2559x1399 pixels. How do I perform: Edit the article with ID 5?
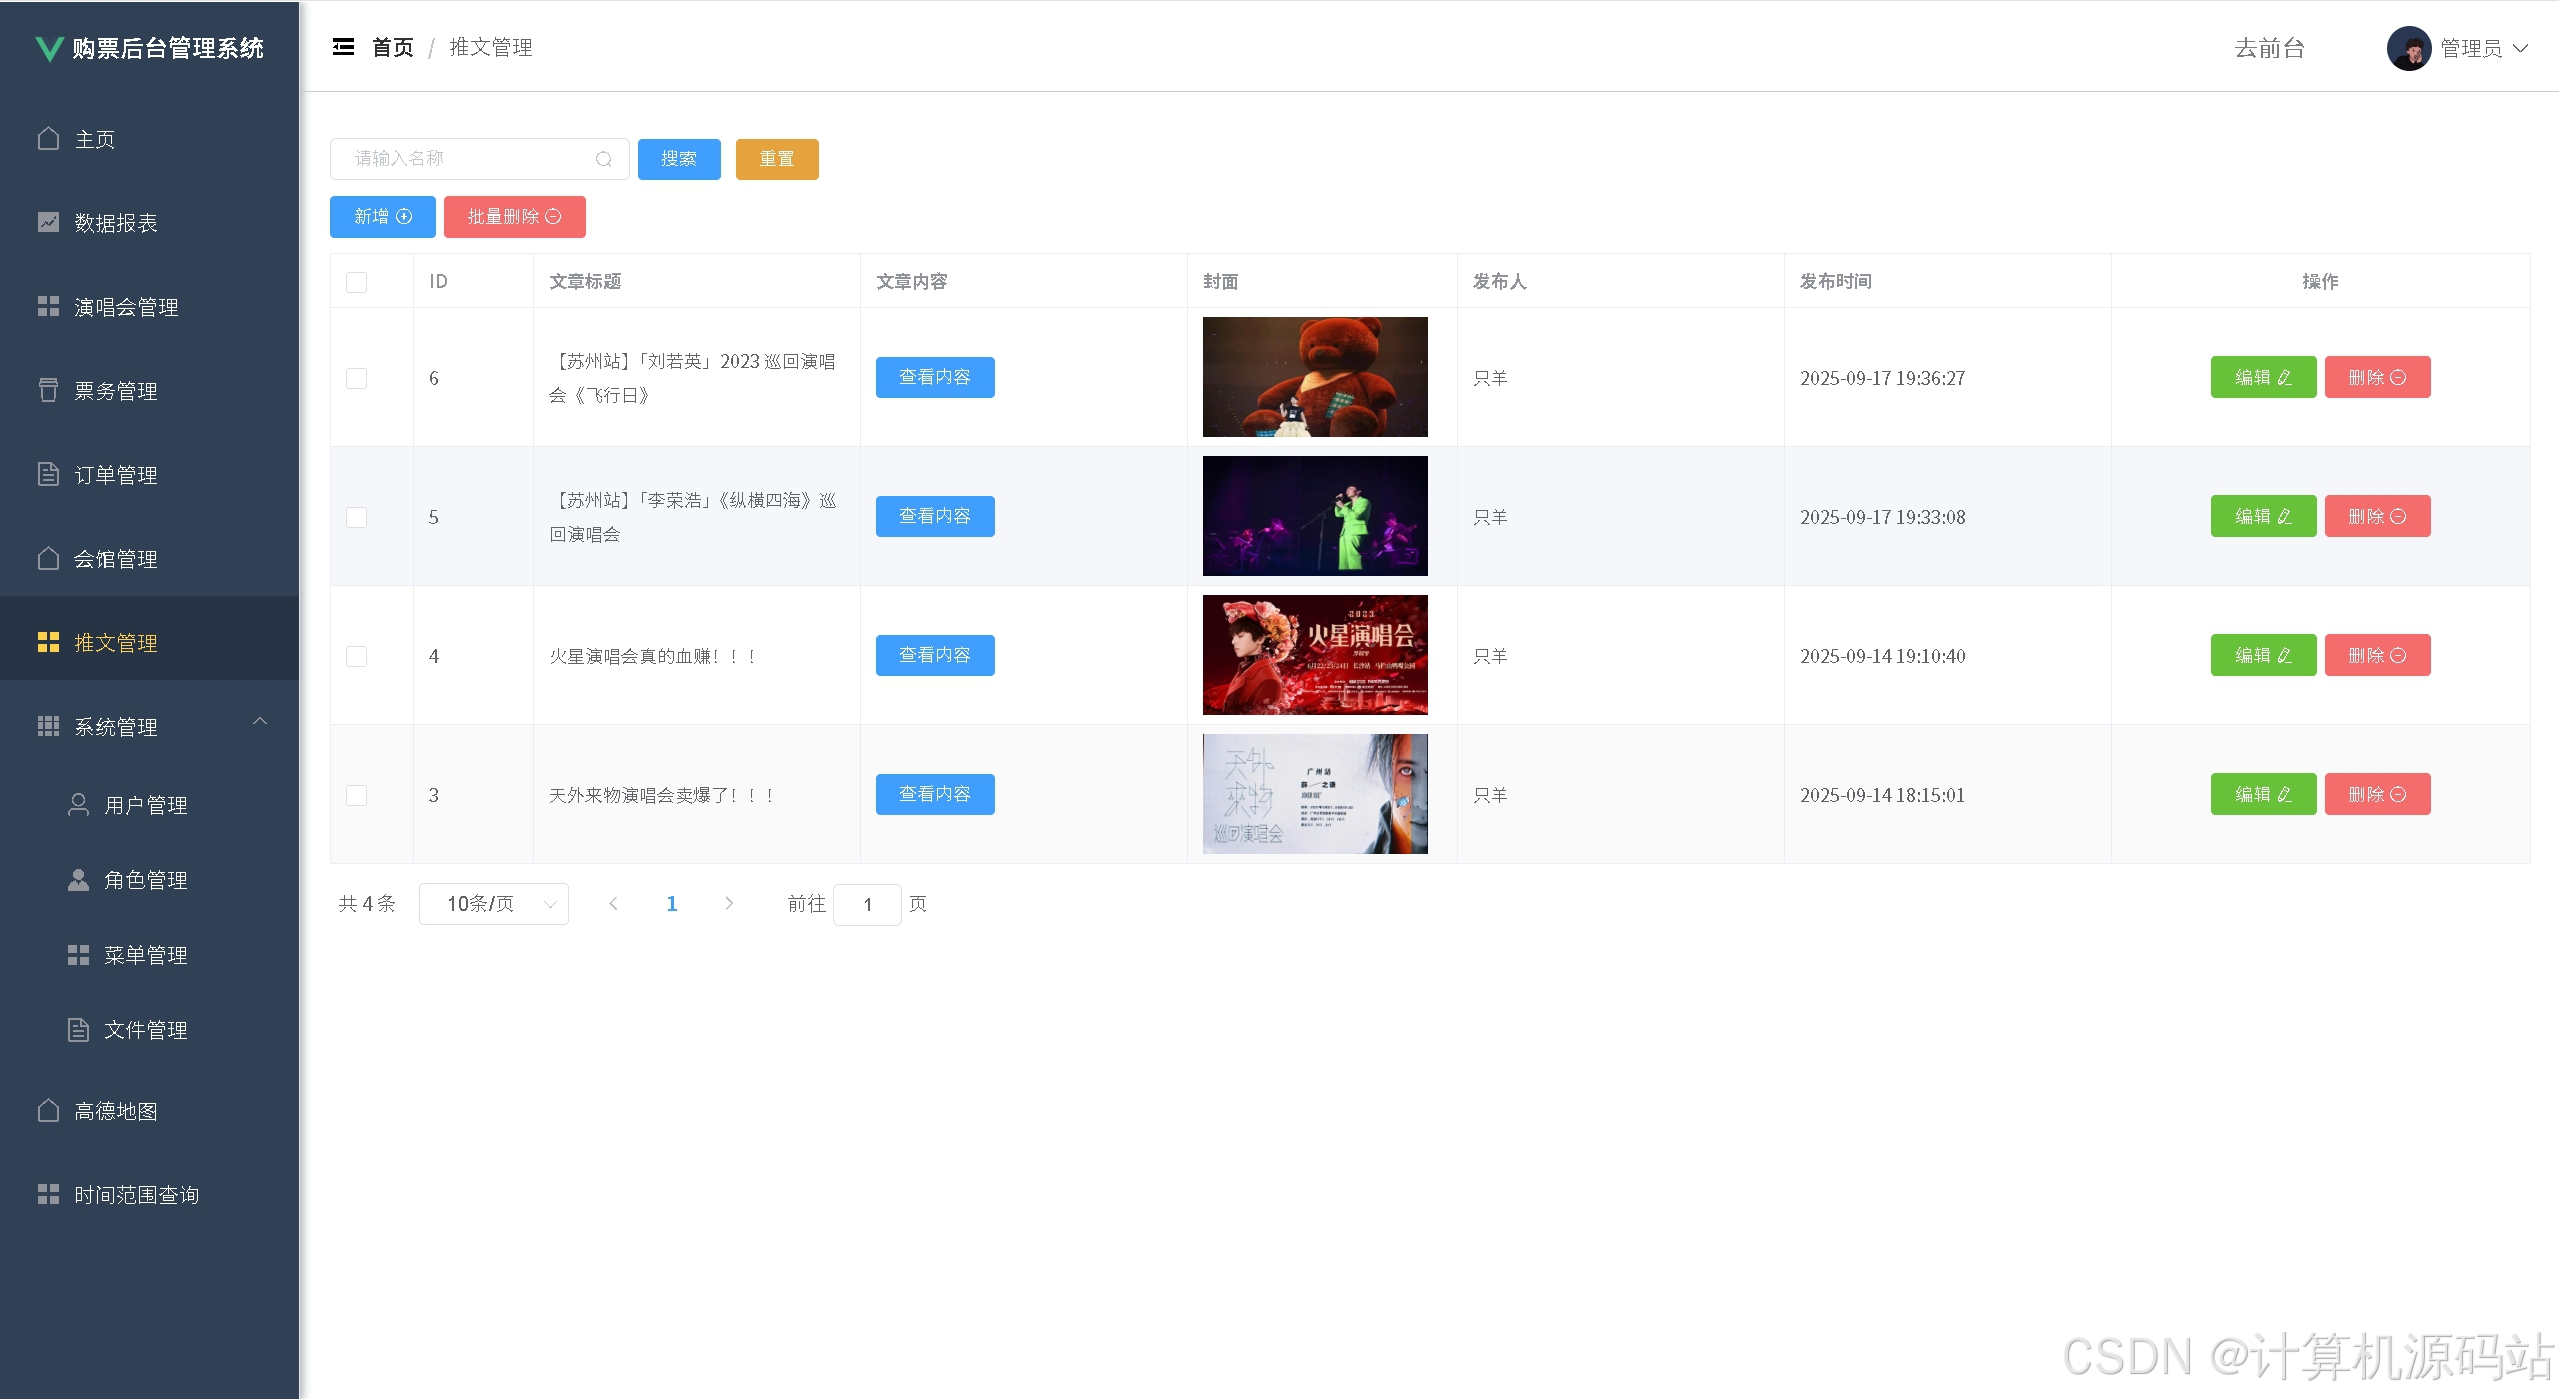(2263, 516)
